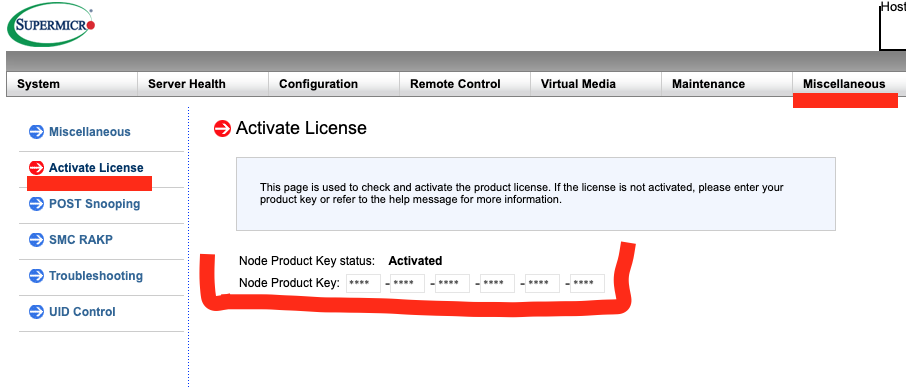Click the 'Node Product Key:' label

point(288,283)
